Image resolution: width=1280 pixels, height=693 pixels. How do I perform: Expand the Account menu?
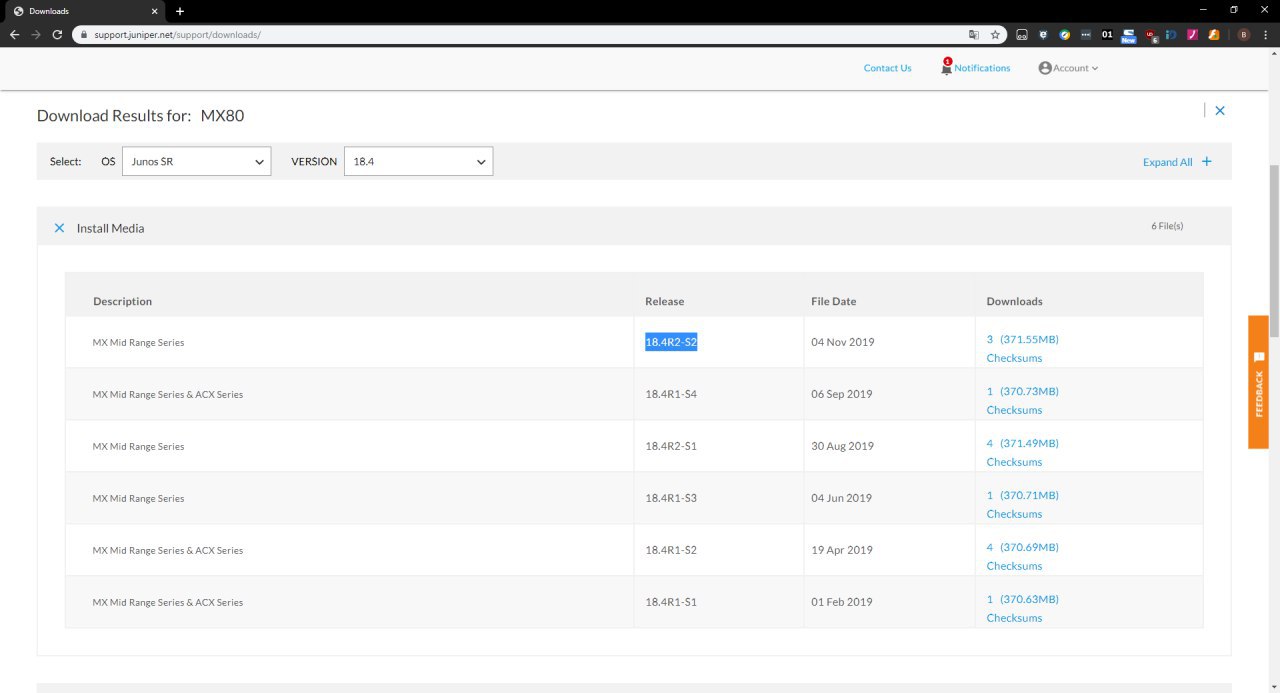point(1076,68)
